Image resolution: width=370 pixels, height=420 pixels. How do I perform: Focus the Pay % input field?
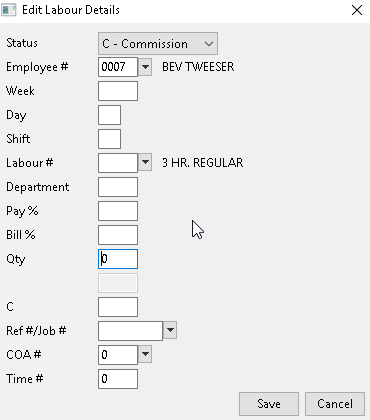pos(118,211)
